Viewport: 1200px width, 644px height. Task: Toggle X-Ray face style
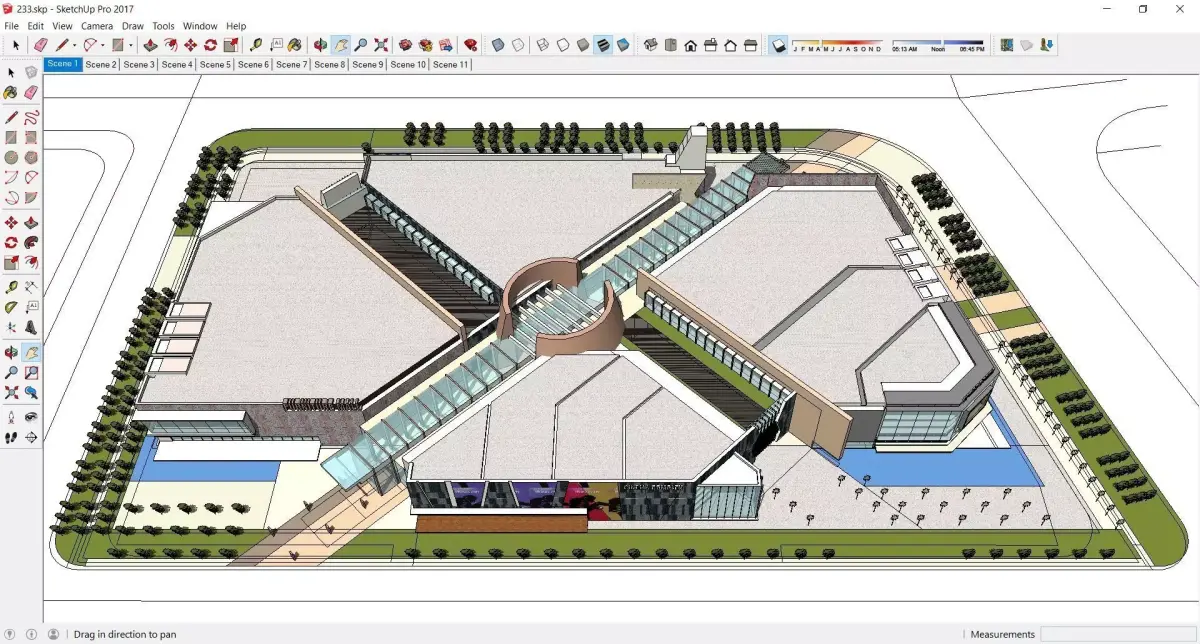point(497,45)
